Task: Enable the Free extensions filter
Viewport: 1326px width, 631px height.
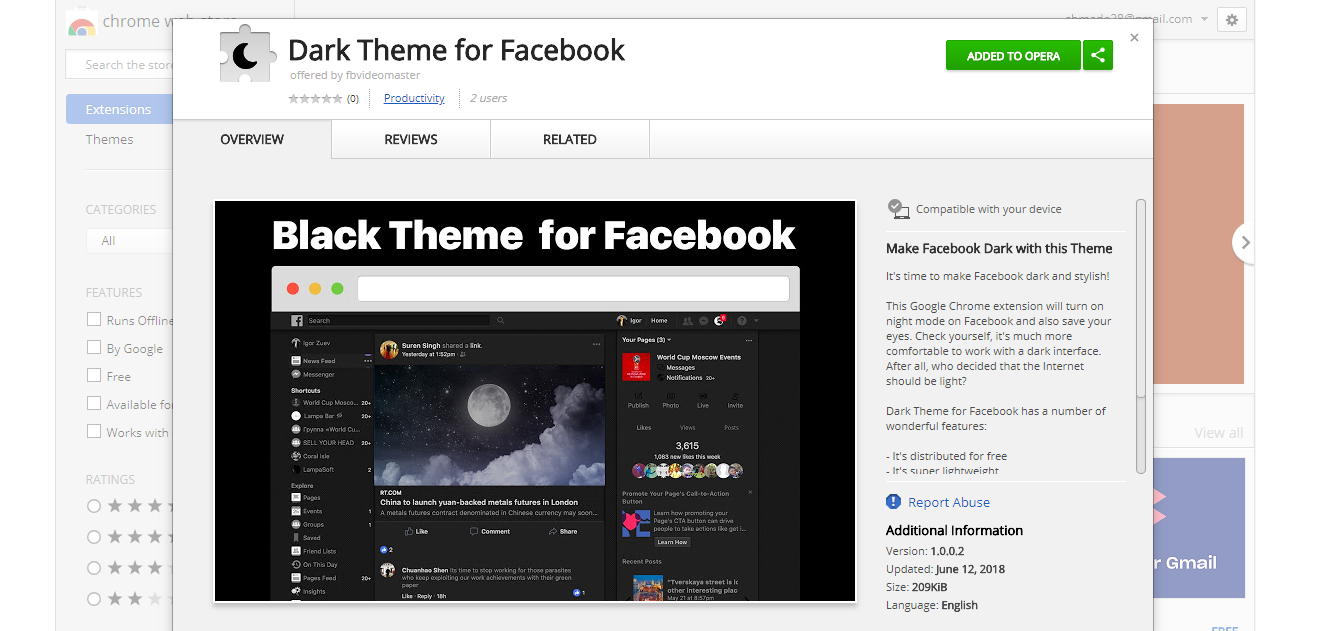Action: [94, 375]
